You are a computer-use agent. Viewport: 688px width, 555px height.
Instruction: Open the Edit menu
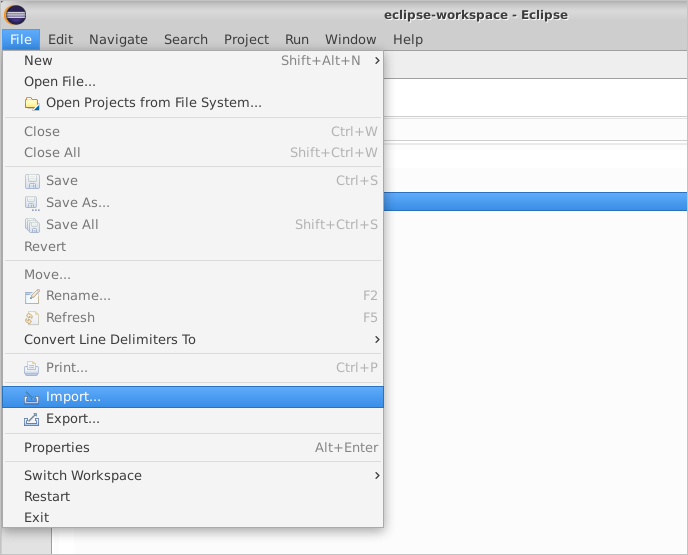pos(61,39)
